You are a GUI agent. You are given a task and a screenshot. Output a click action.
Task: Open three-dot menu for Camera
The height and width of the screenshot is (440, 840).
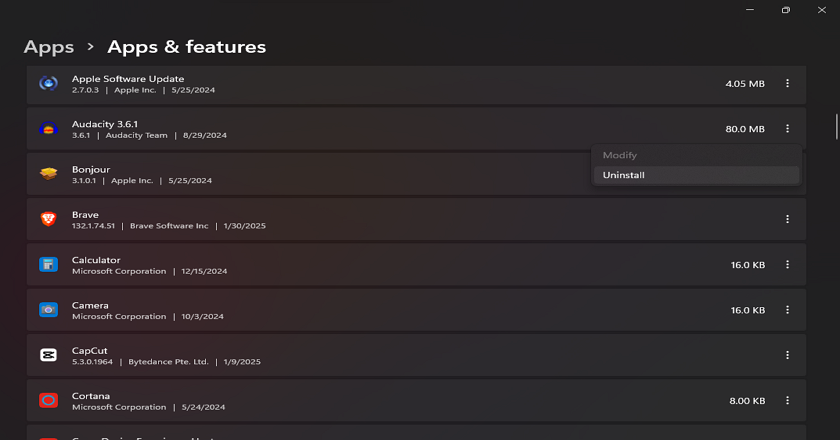point(788,310)
